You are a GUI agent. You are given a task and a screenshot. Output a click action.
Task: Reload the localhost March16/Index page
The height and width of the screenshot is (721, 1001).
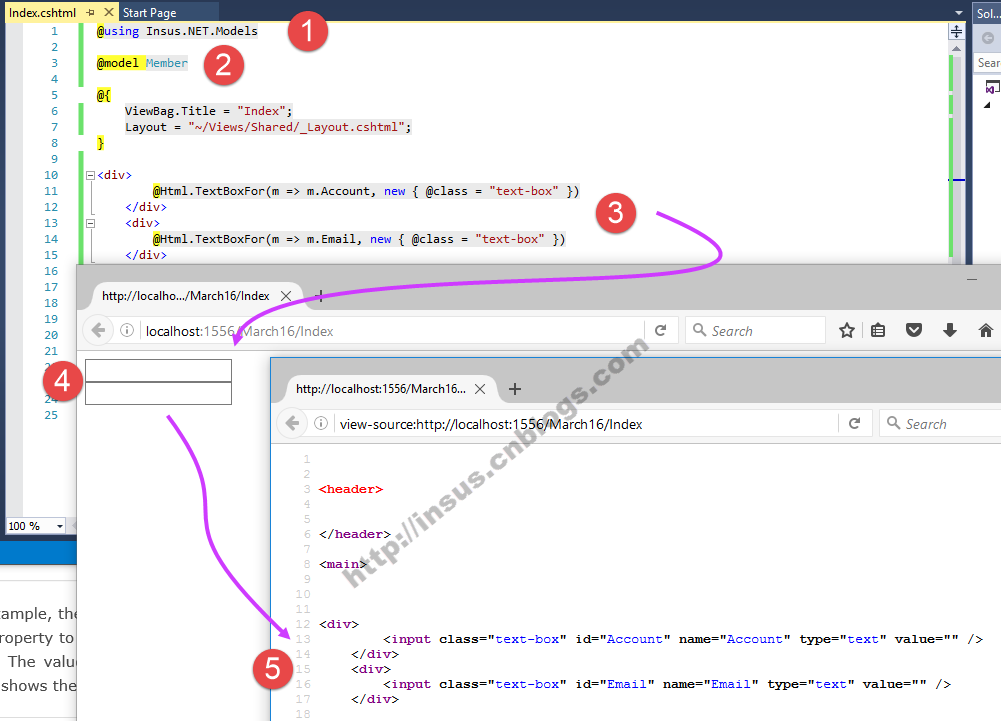[661, 330]
